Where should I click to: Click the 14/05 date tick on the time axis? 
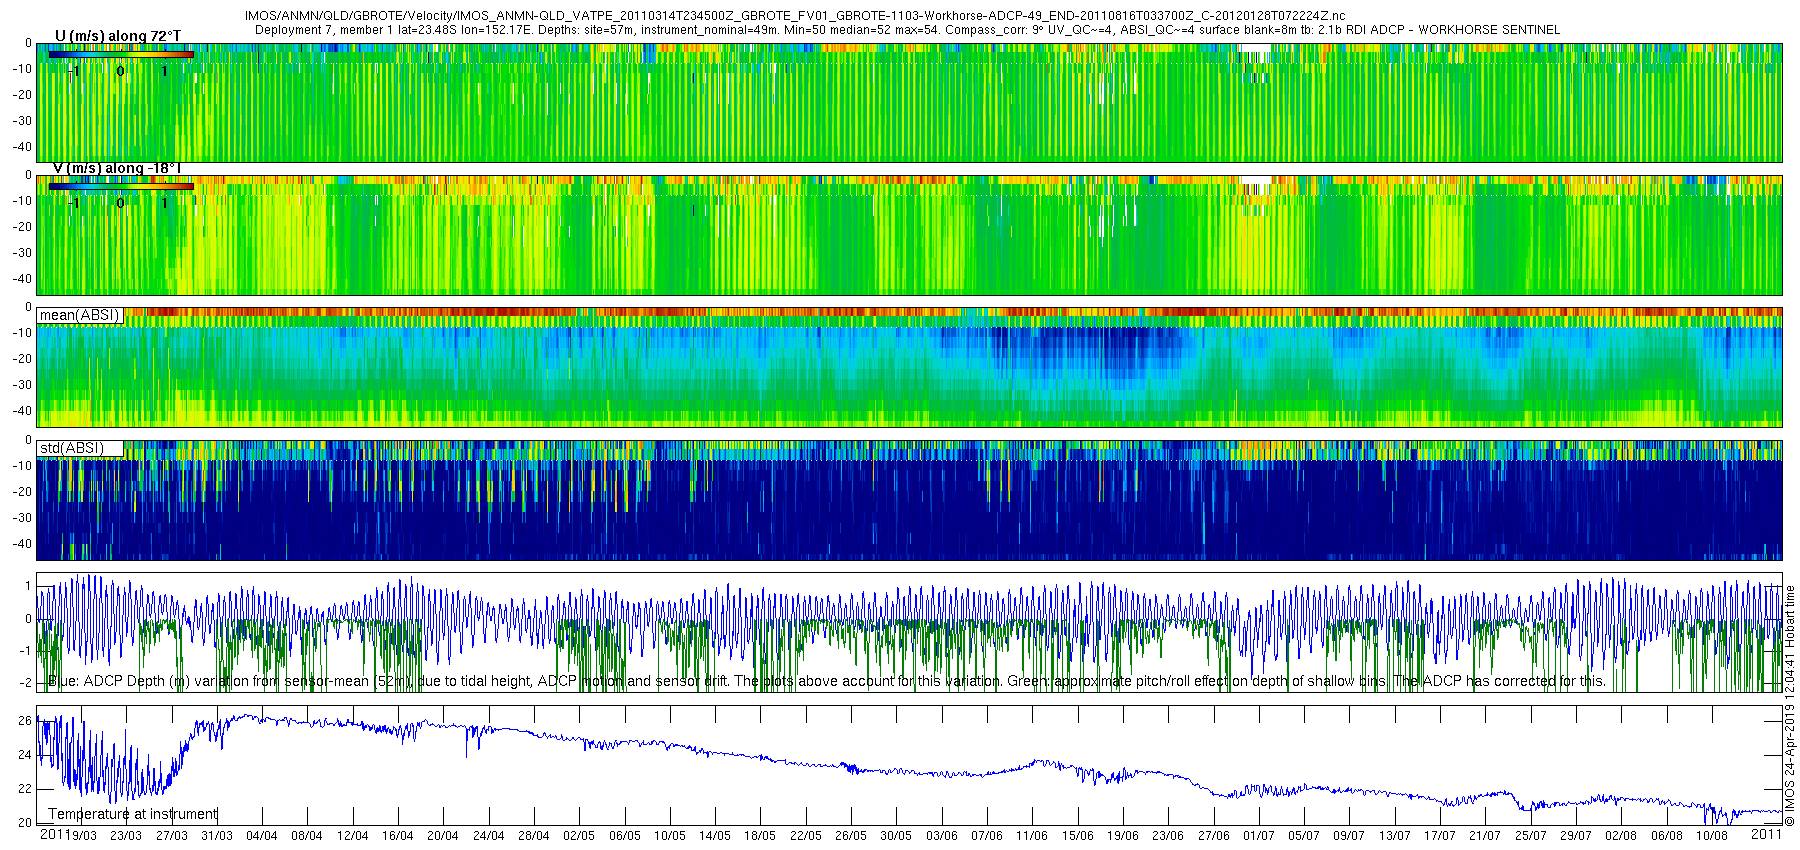[x=715, y=836]
